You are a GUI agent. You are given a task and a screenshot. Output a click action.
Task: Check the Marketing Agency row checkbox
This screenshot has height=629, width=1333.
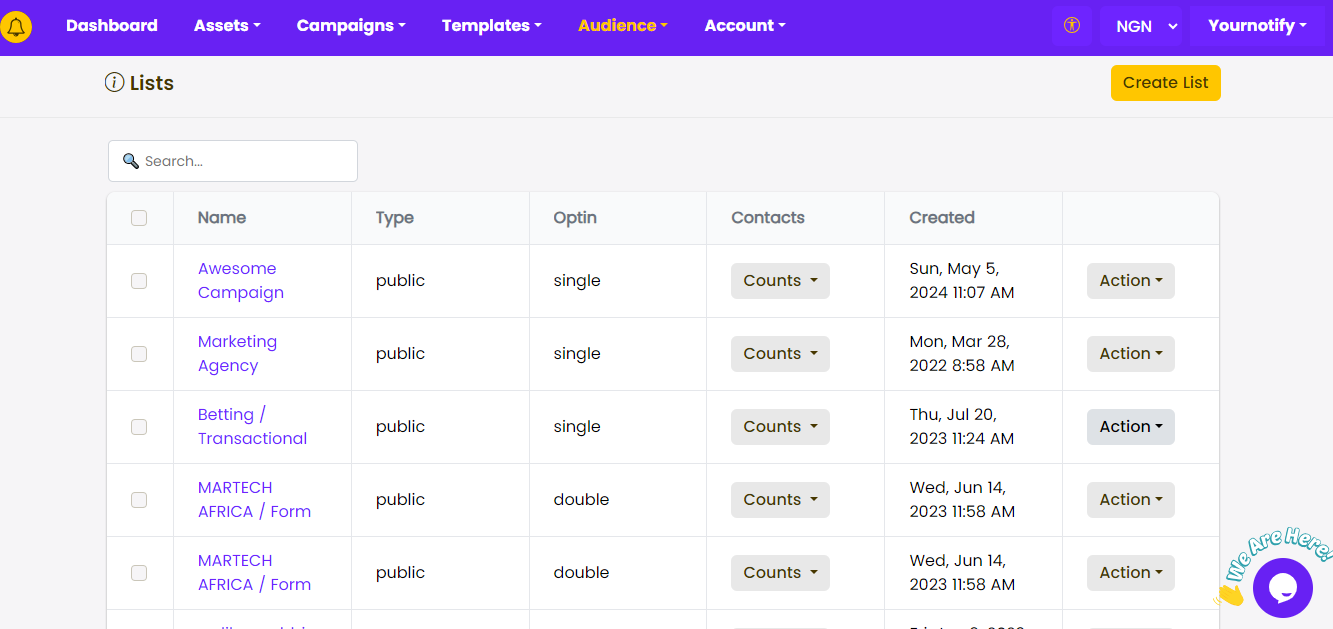(x=139, y=354)
